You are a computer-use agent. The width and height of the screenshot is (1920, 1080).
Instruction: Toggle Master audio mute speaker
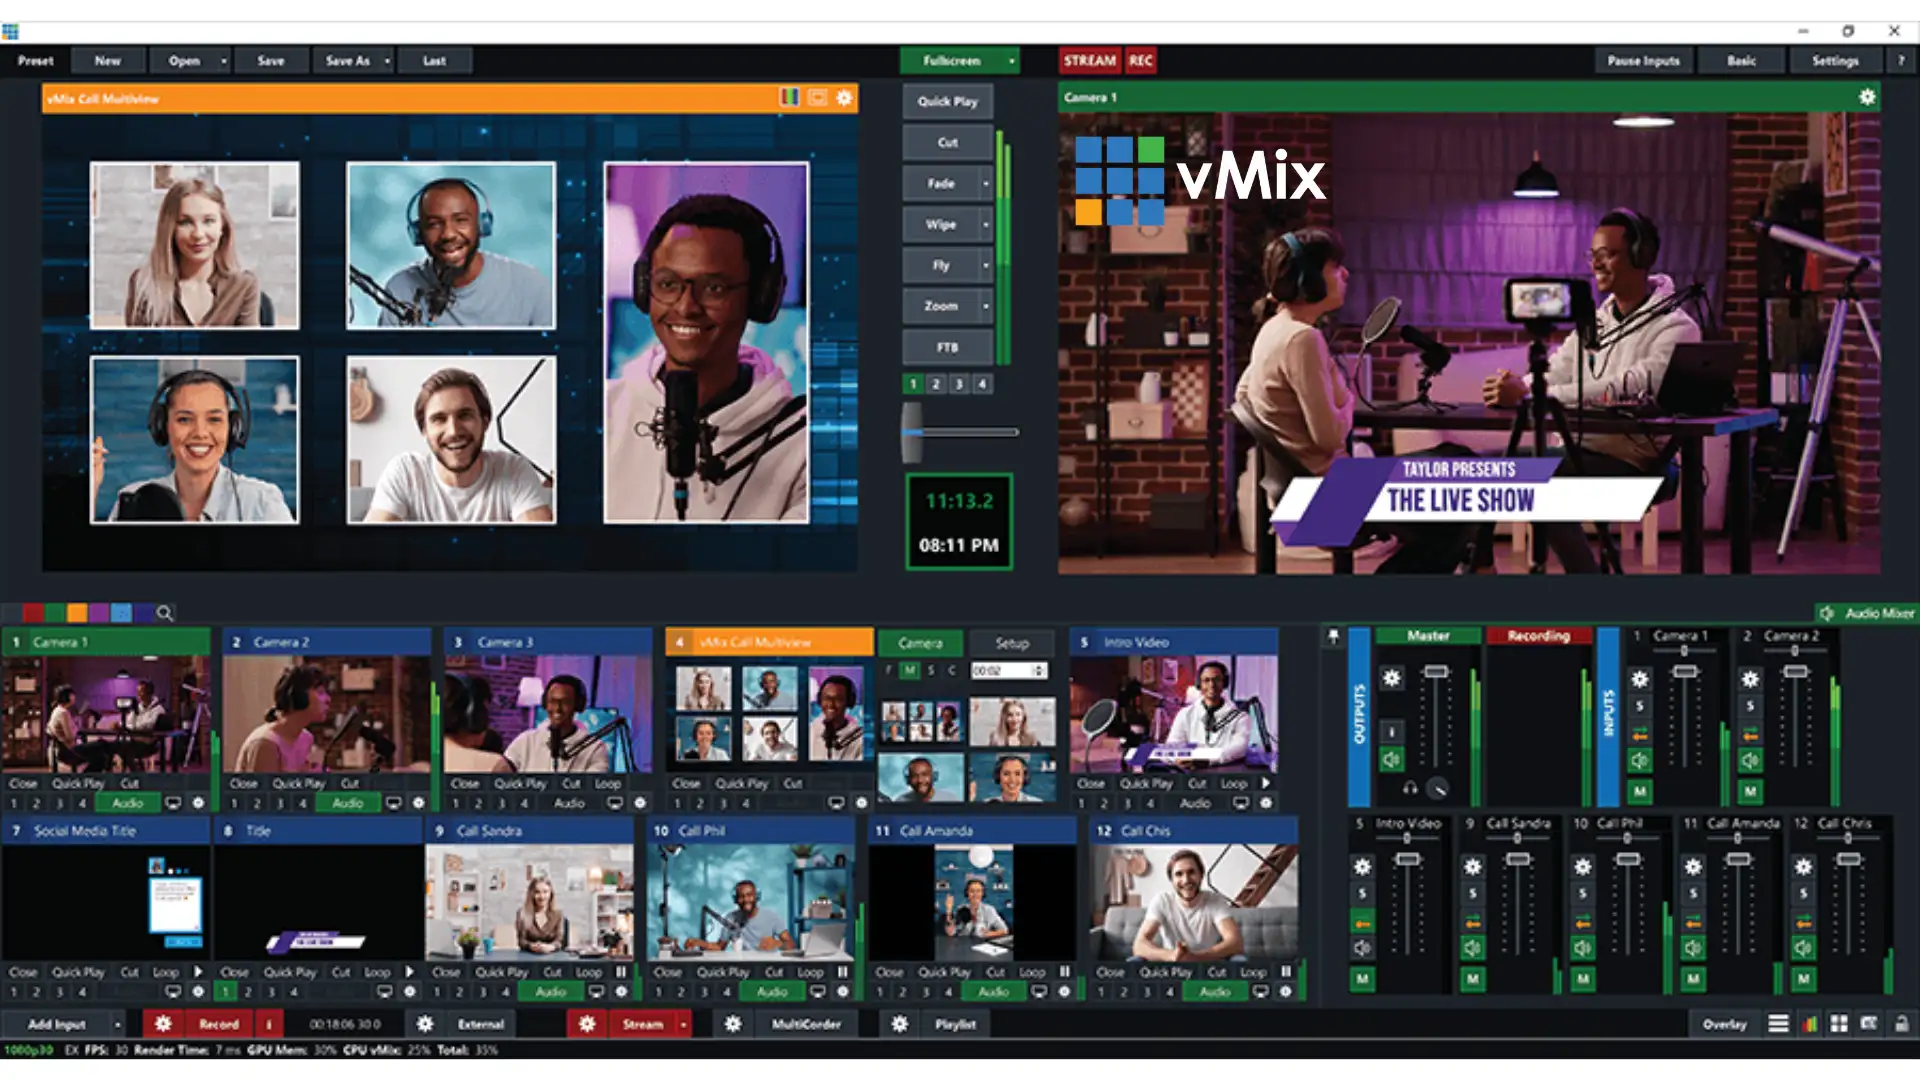(x=1391, y=760)
